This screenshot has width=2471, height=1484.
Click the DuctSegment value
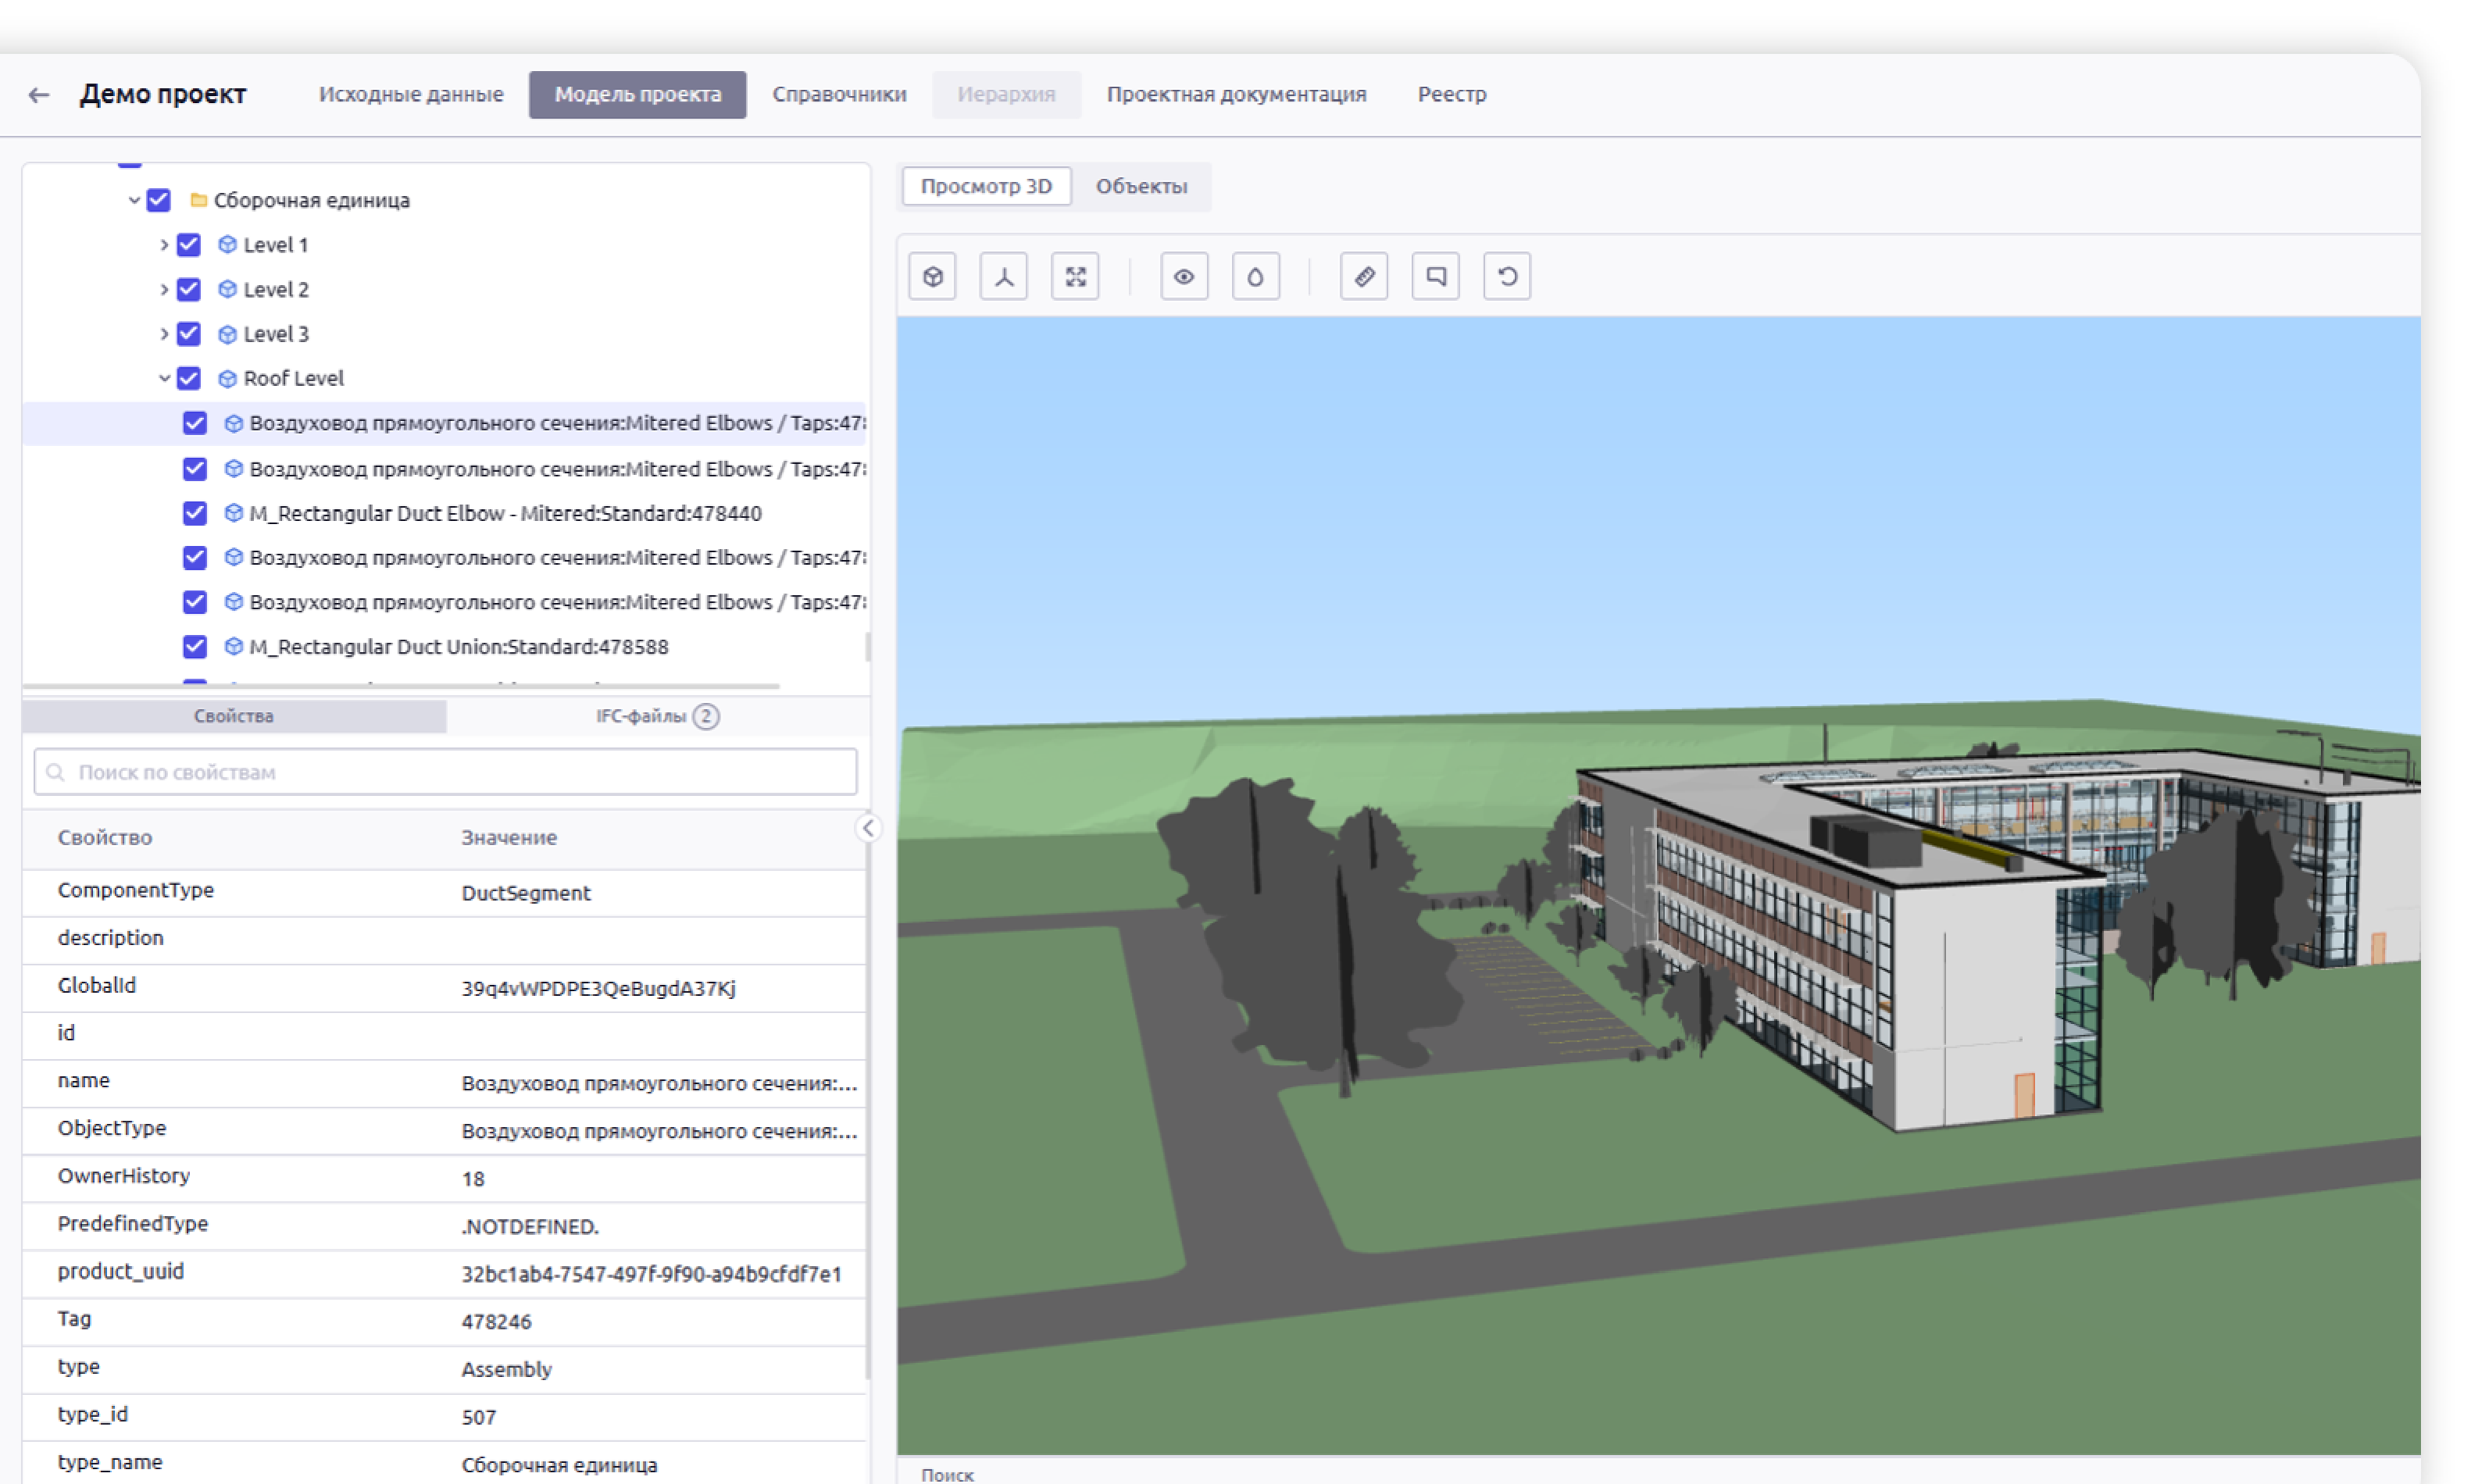[526, 893]
